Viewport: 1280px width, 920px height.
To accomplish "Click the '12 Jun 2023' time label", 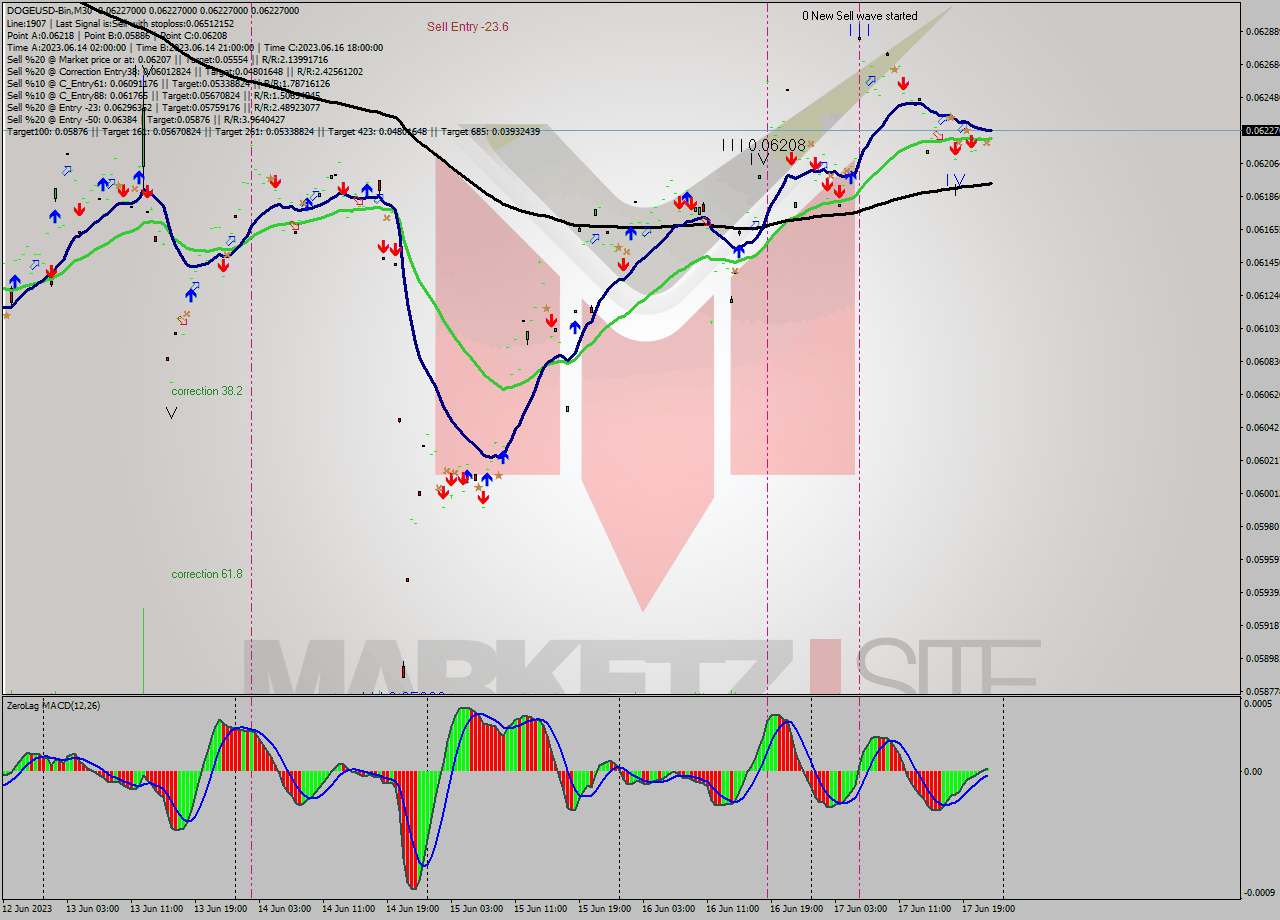I will point(29,909).
